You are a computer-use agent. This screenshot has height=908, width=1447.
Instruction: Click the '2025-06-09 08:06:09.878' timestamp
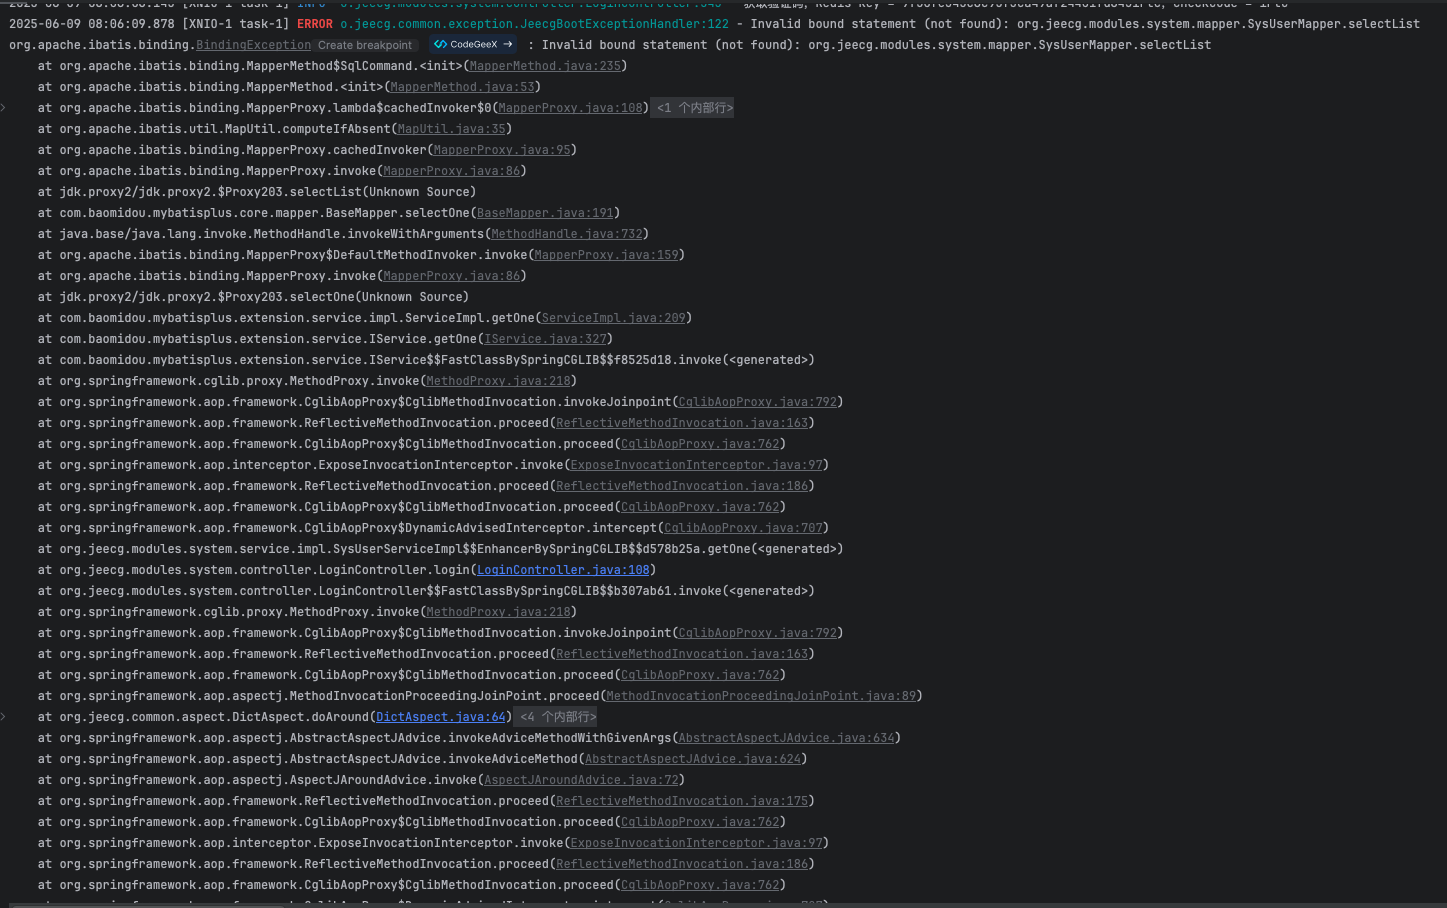pos(91,24)
